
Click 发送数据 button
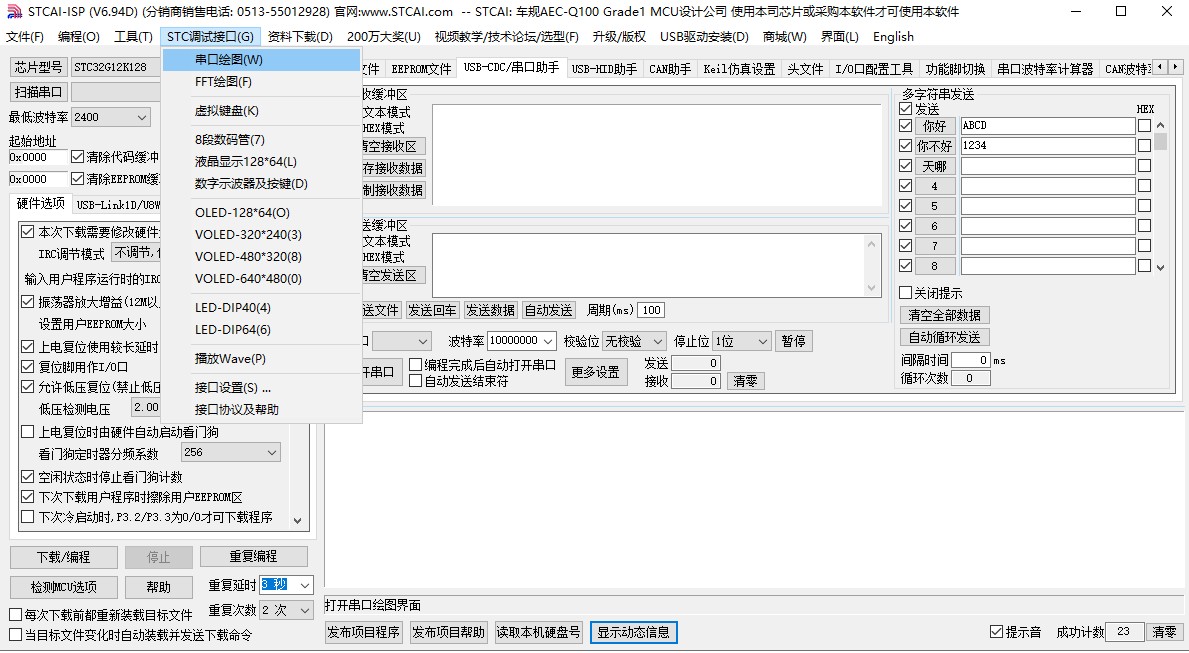point(490,310)
